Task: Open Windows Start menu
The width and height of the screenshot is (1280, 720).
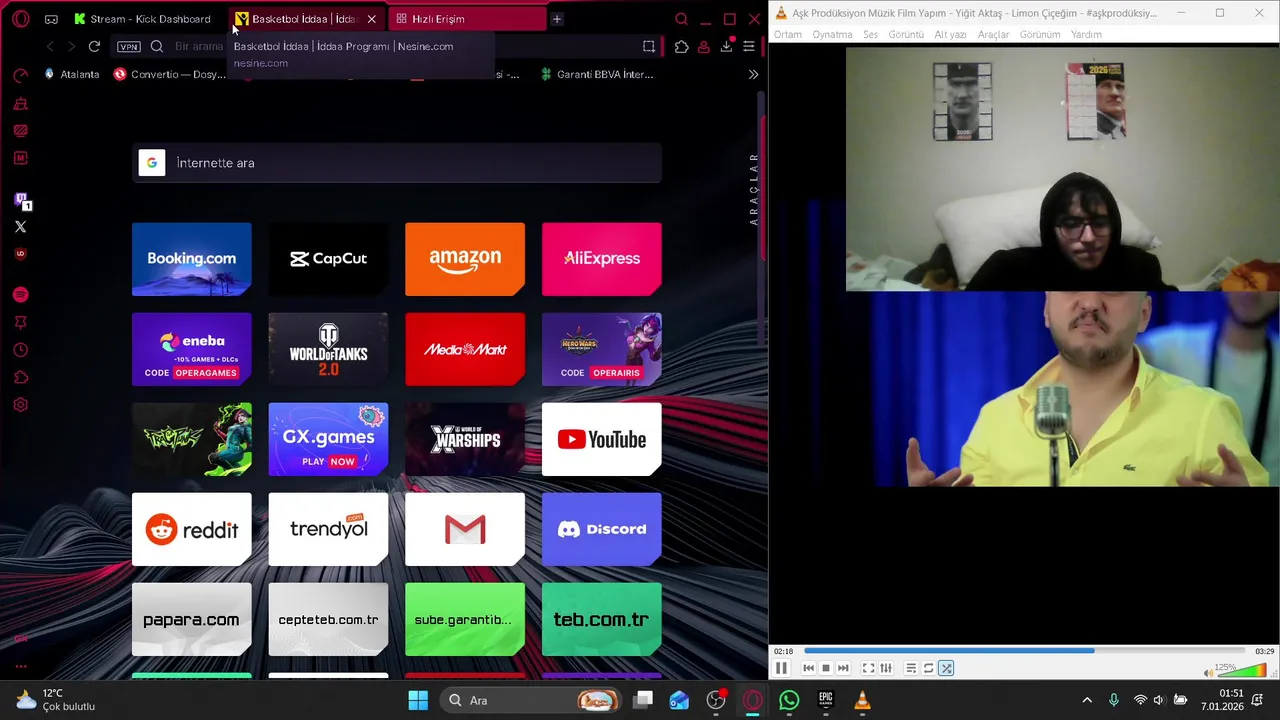Action: click(x=418, y=701)
